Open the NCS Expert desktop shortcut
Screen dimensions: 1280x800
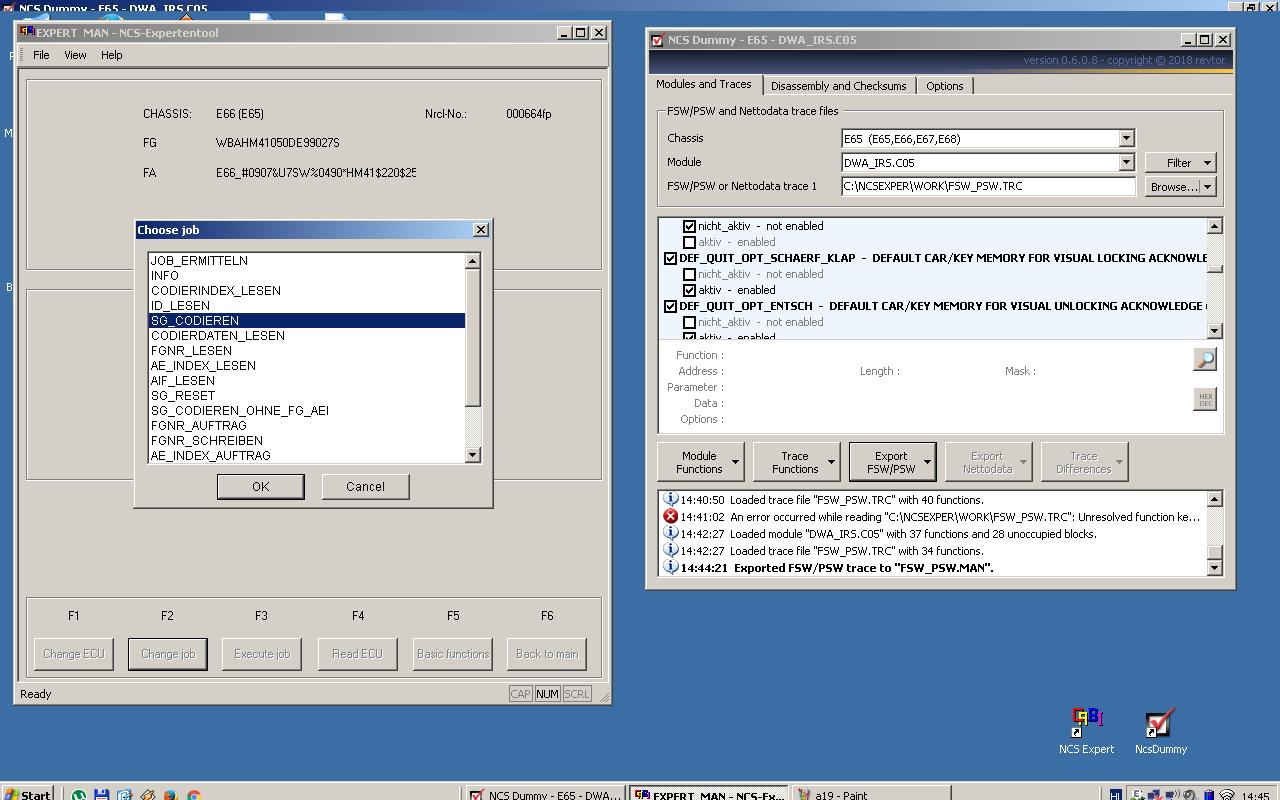(x=1086, y=731)
